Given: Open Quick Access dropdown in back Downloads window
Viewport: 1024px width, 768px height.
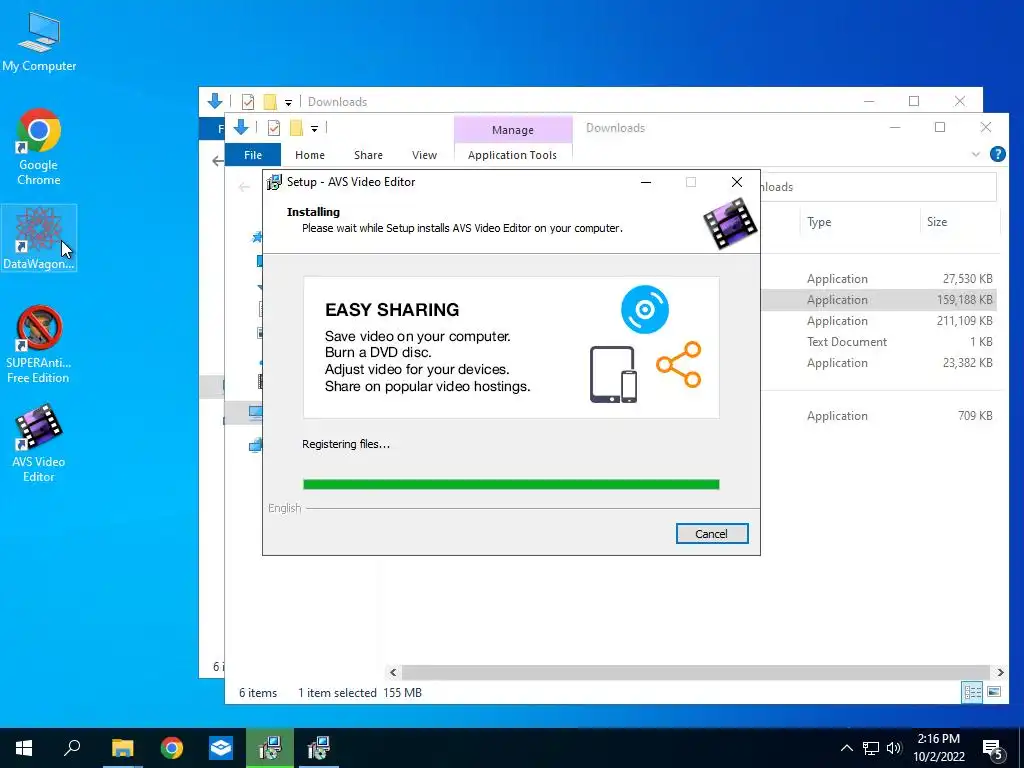Looking at the screenshot, I should click(288, 102).
